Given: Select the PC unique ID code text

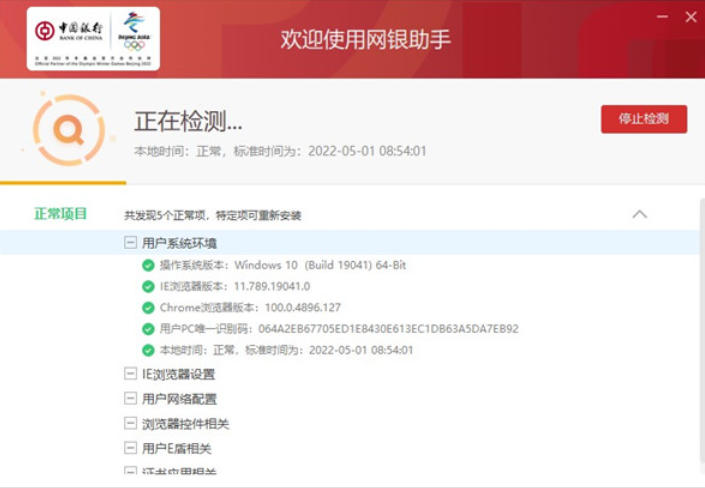Looking at the screenshot, I should (388, 329).
